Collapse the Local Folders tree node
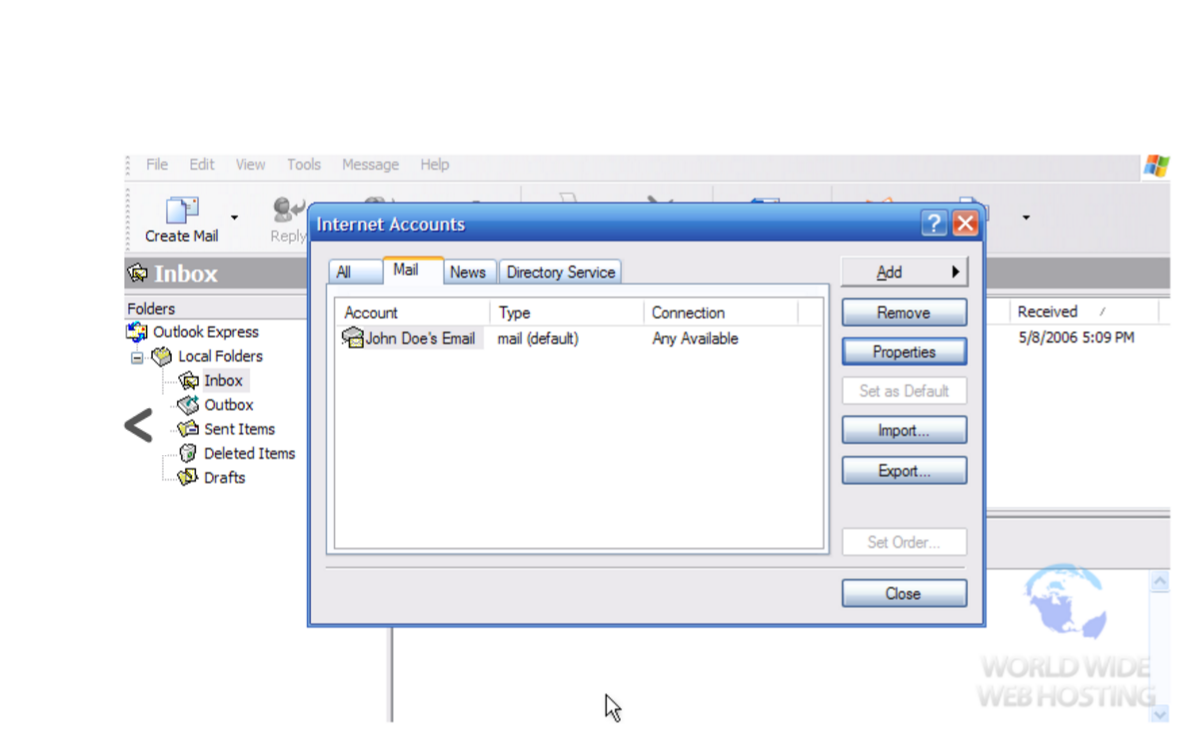Screen dimensions: 1178x733 [x=137, y=357]
